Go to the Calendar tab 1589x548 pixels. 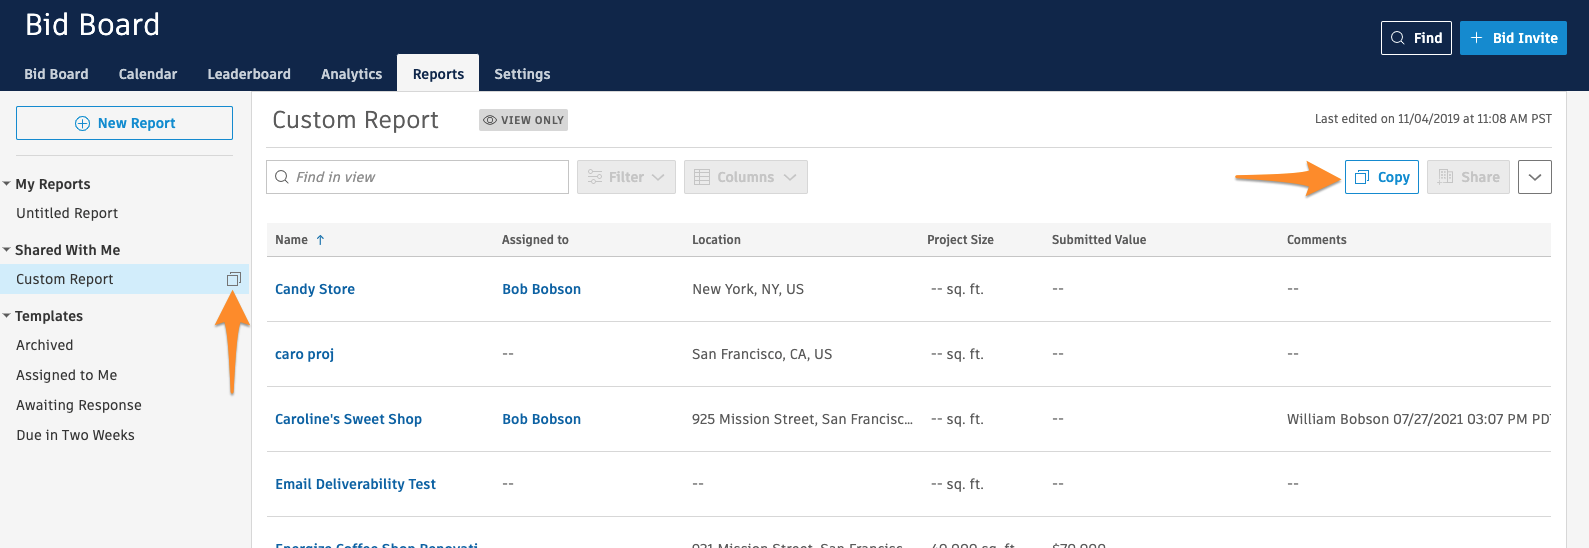(148, 74)
